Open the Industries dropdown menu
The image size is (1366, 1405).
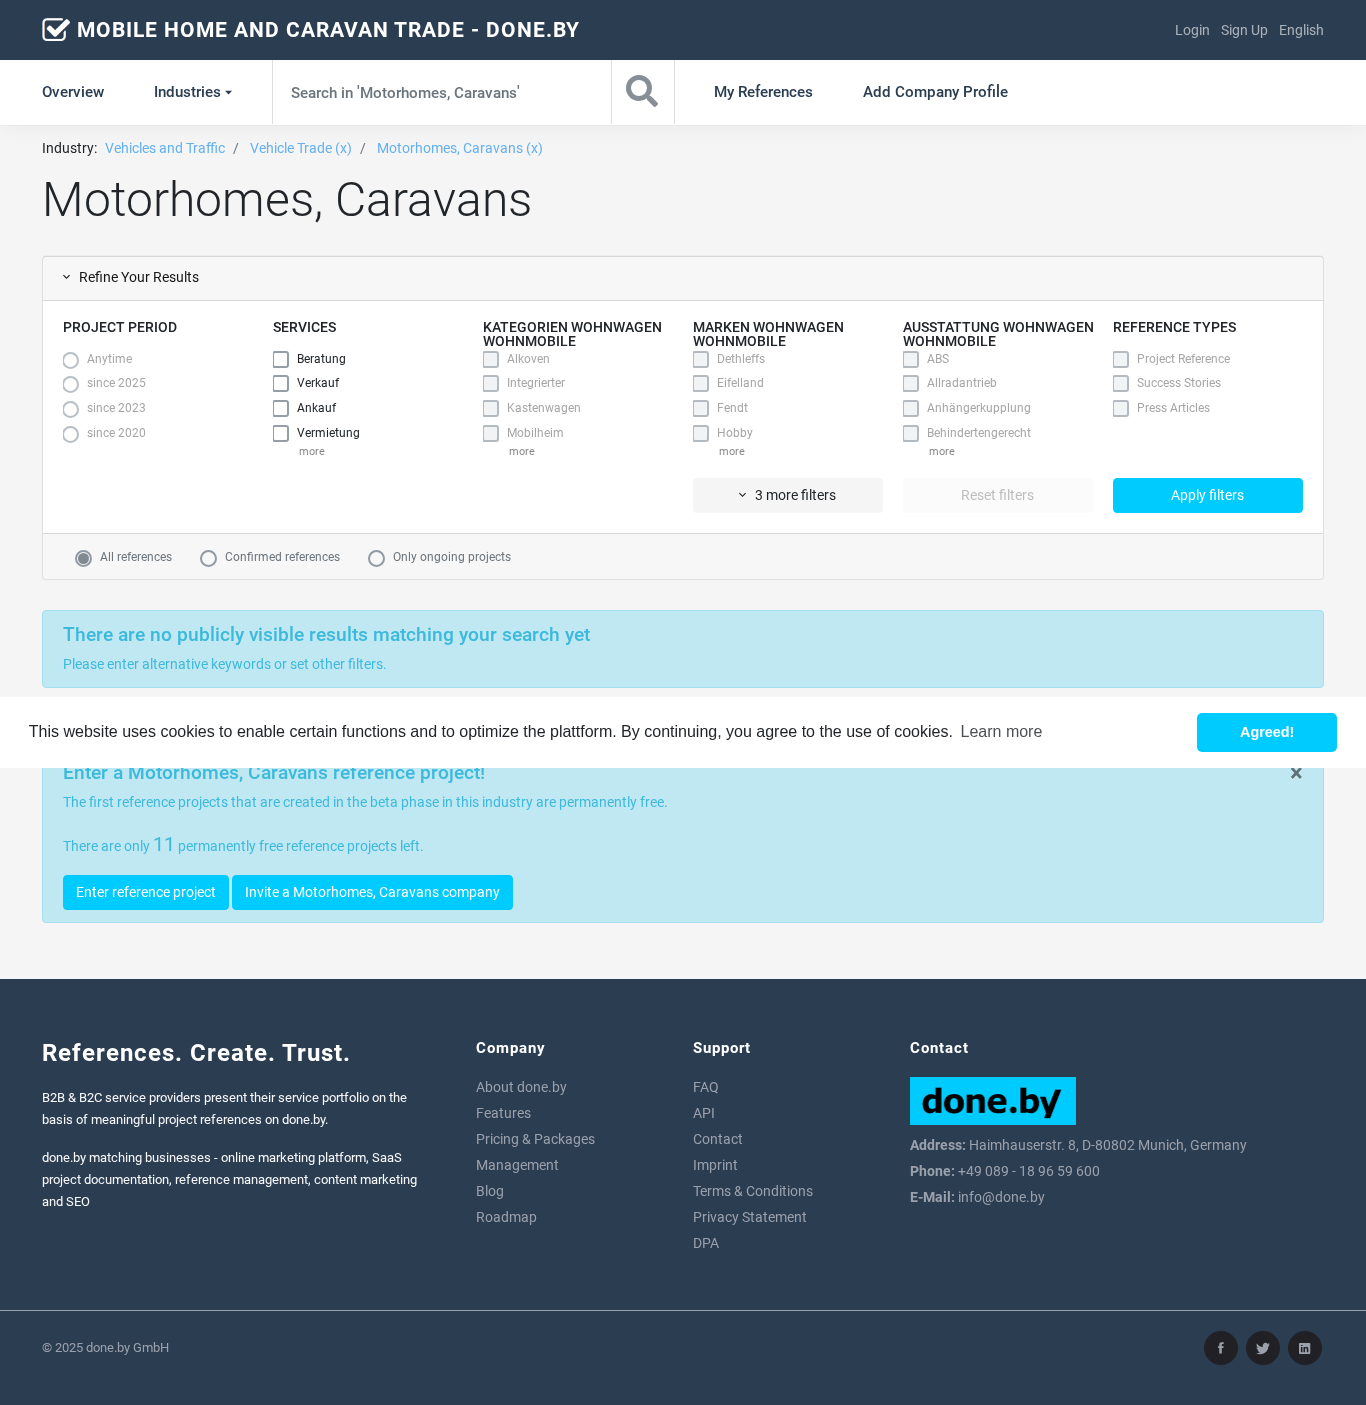pyautogui.click(x=193, y=92)
